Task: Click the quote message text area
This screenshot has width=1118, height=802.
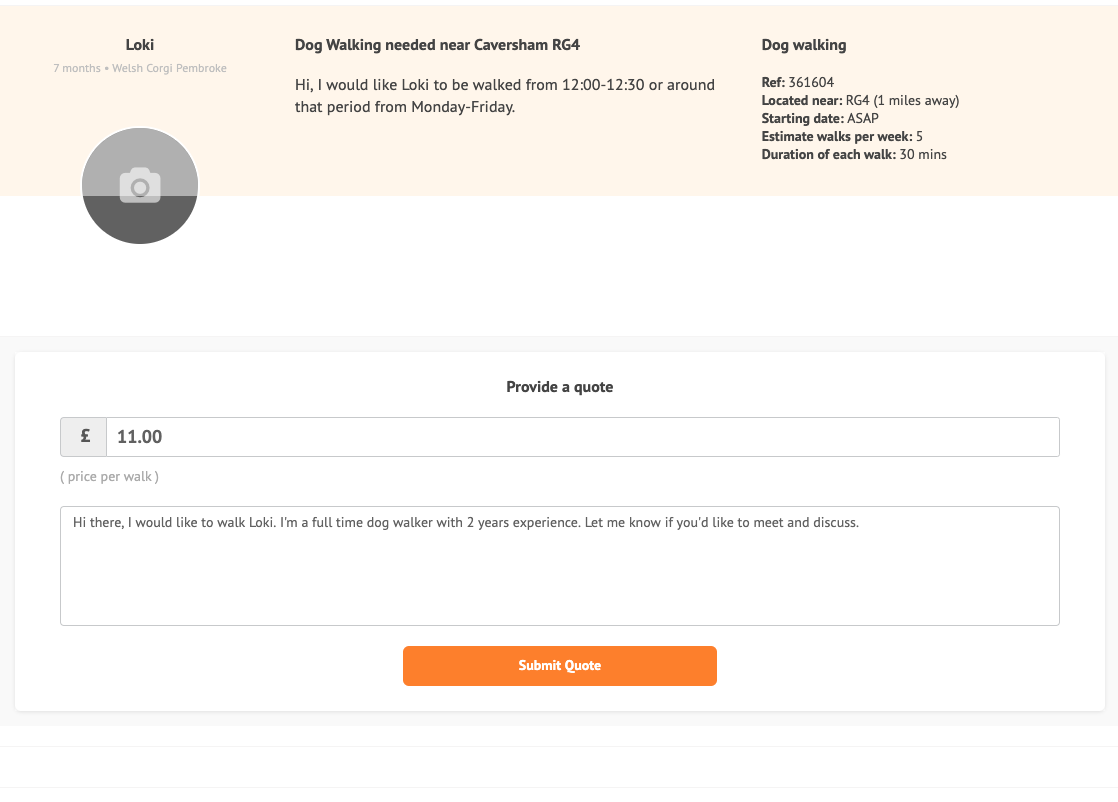Action: tap(560, 566)
